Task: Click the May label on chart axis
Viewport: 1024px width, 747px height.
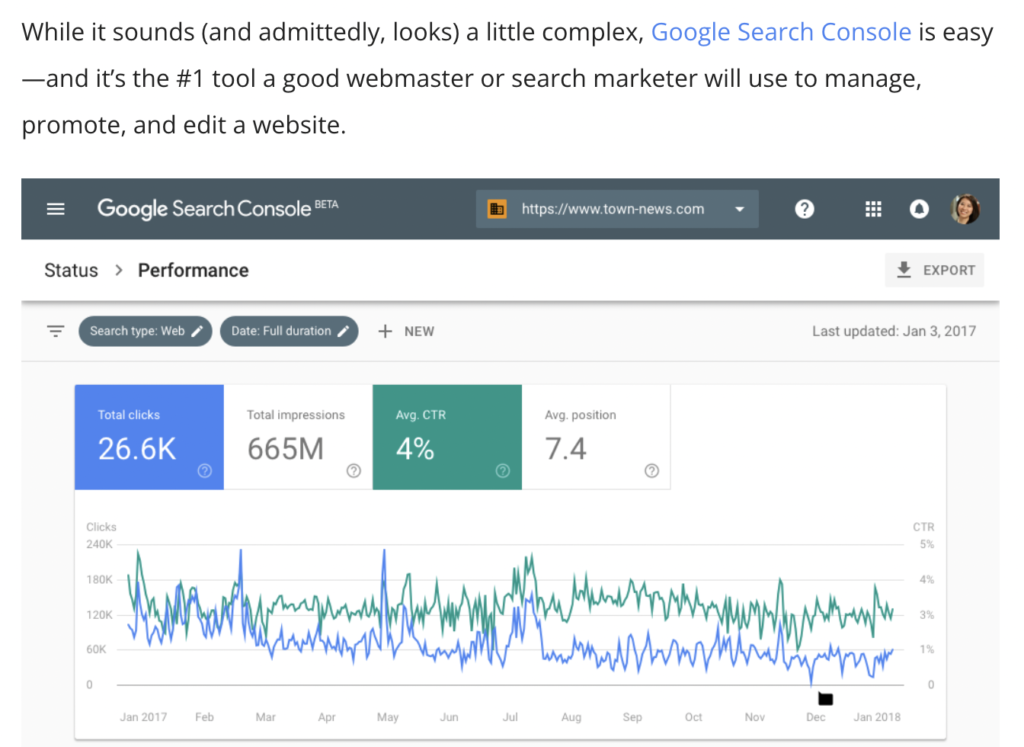Action: click(387, 717)
